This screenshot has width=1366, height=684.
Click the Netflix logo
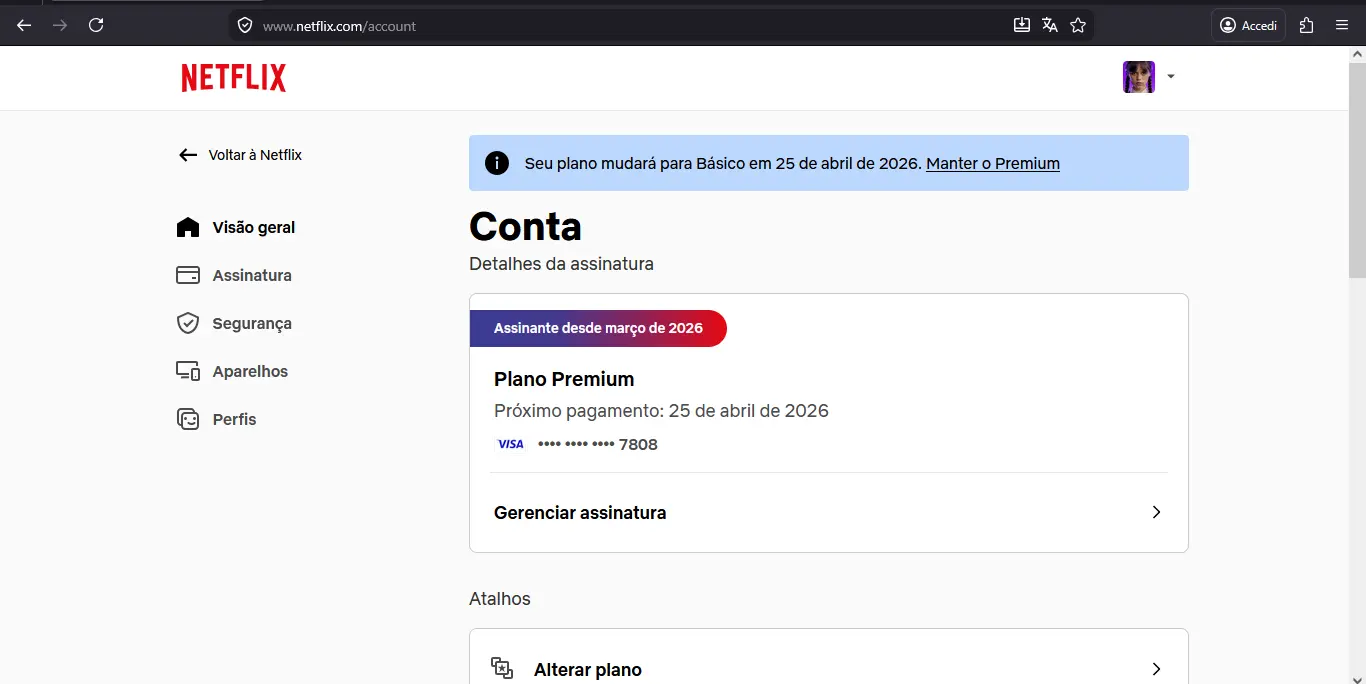pyautogui.click(x=233, y=77)
